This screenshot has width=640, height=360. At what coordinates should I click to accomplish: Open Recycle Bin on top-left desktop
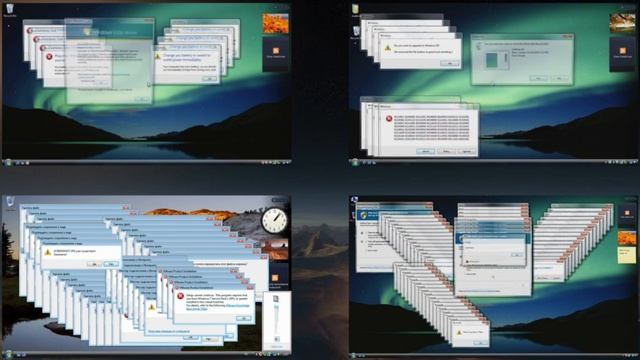click(9, 9)
